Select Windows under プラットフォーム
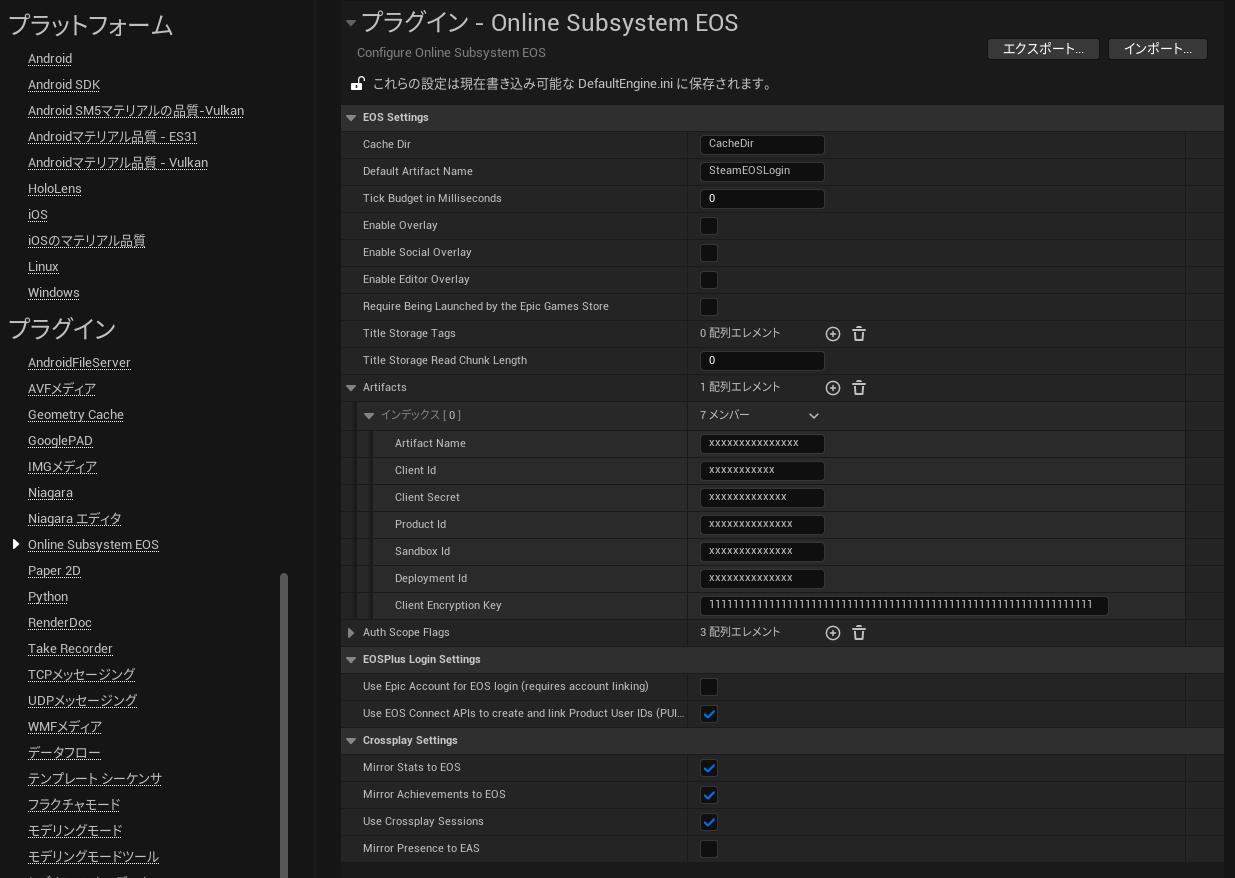Viewport: 1235px width, 878px height. 53,292
